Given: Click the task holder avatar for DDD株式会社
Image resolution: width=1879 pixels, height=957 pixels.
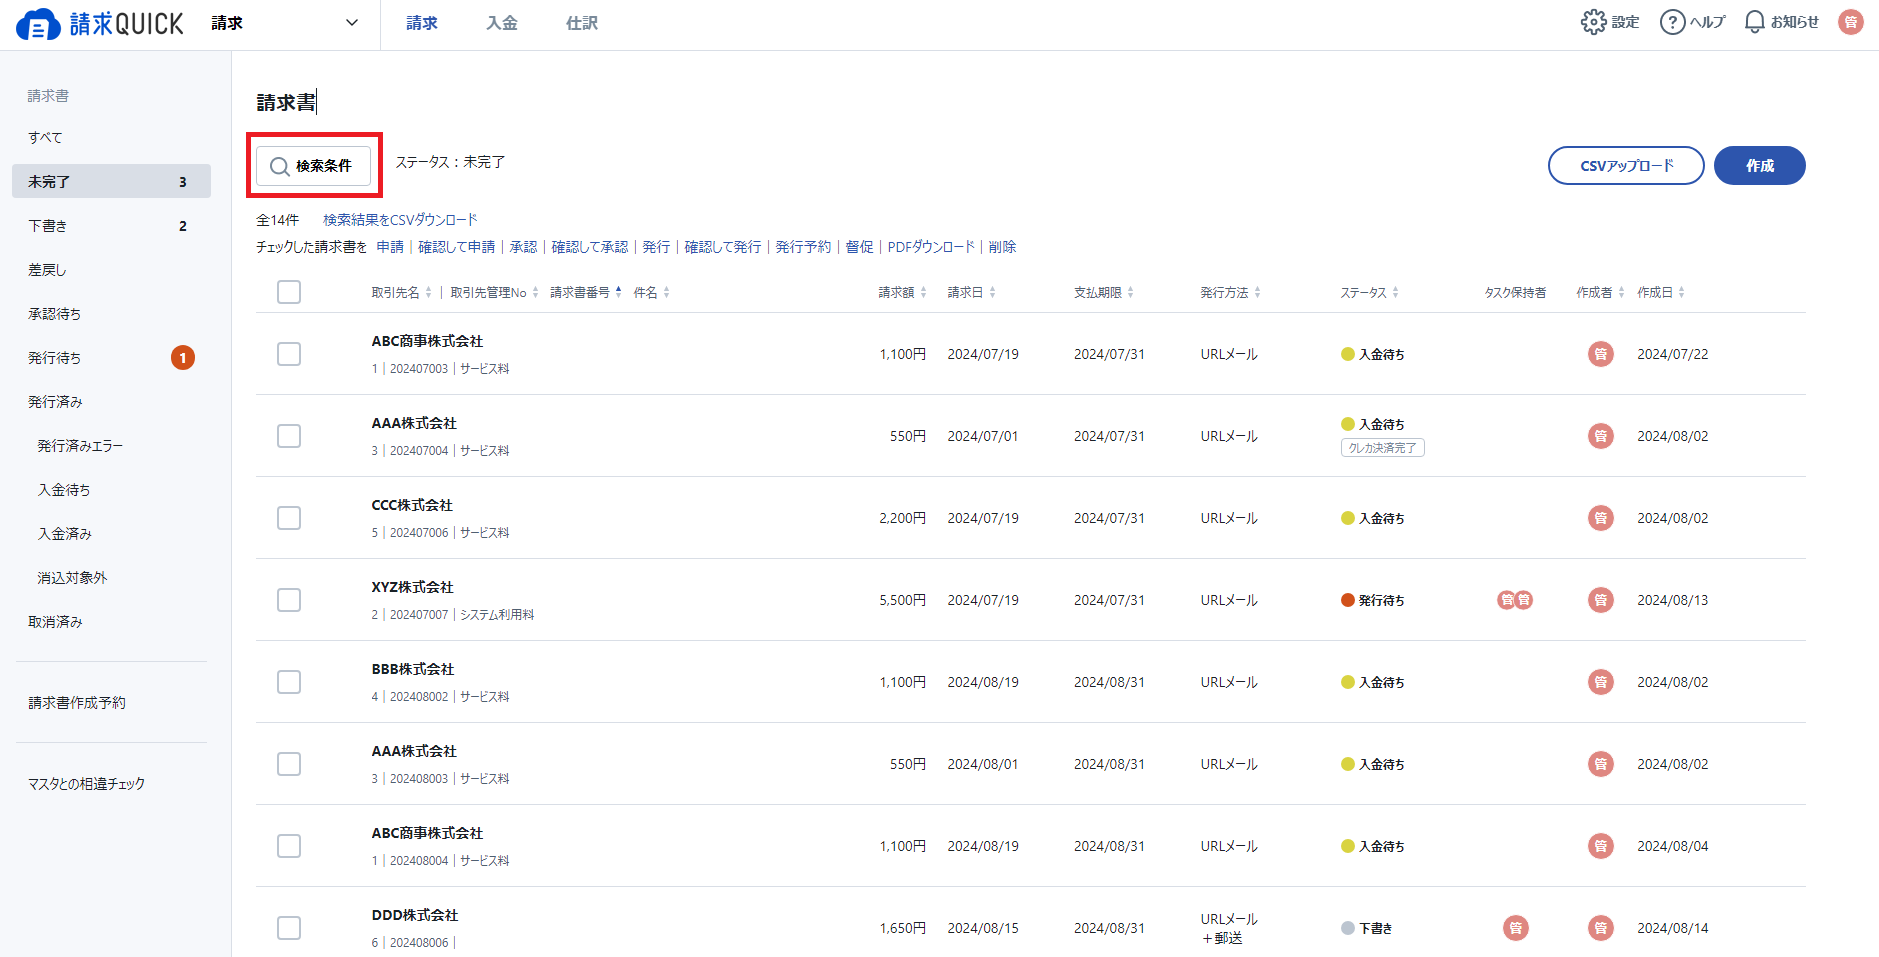Looking at the screenshot, I should (x=1516, y=928).
